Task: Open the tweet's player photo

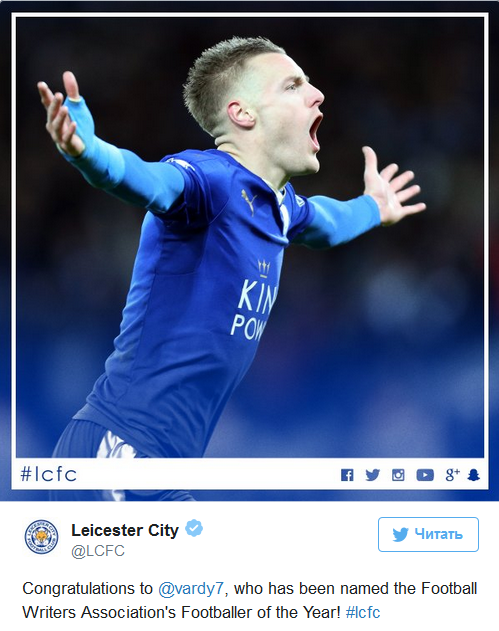Action: (x=250, y=250)
